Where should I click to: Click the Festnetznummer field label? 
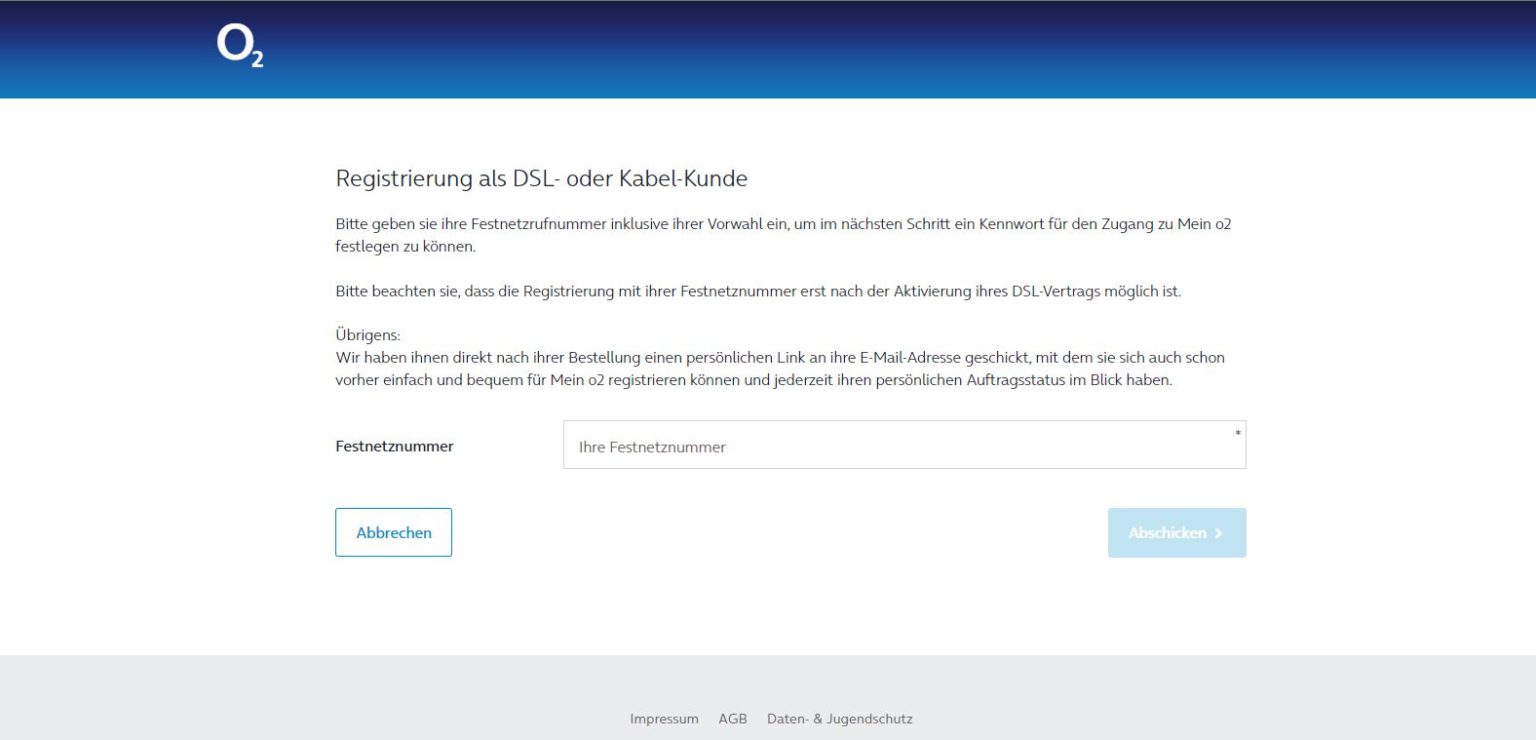tap(394, 446)
